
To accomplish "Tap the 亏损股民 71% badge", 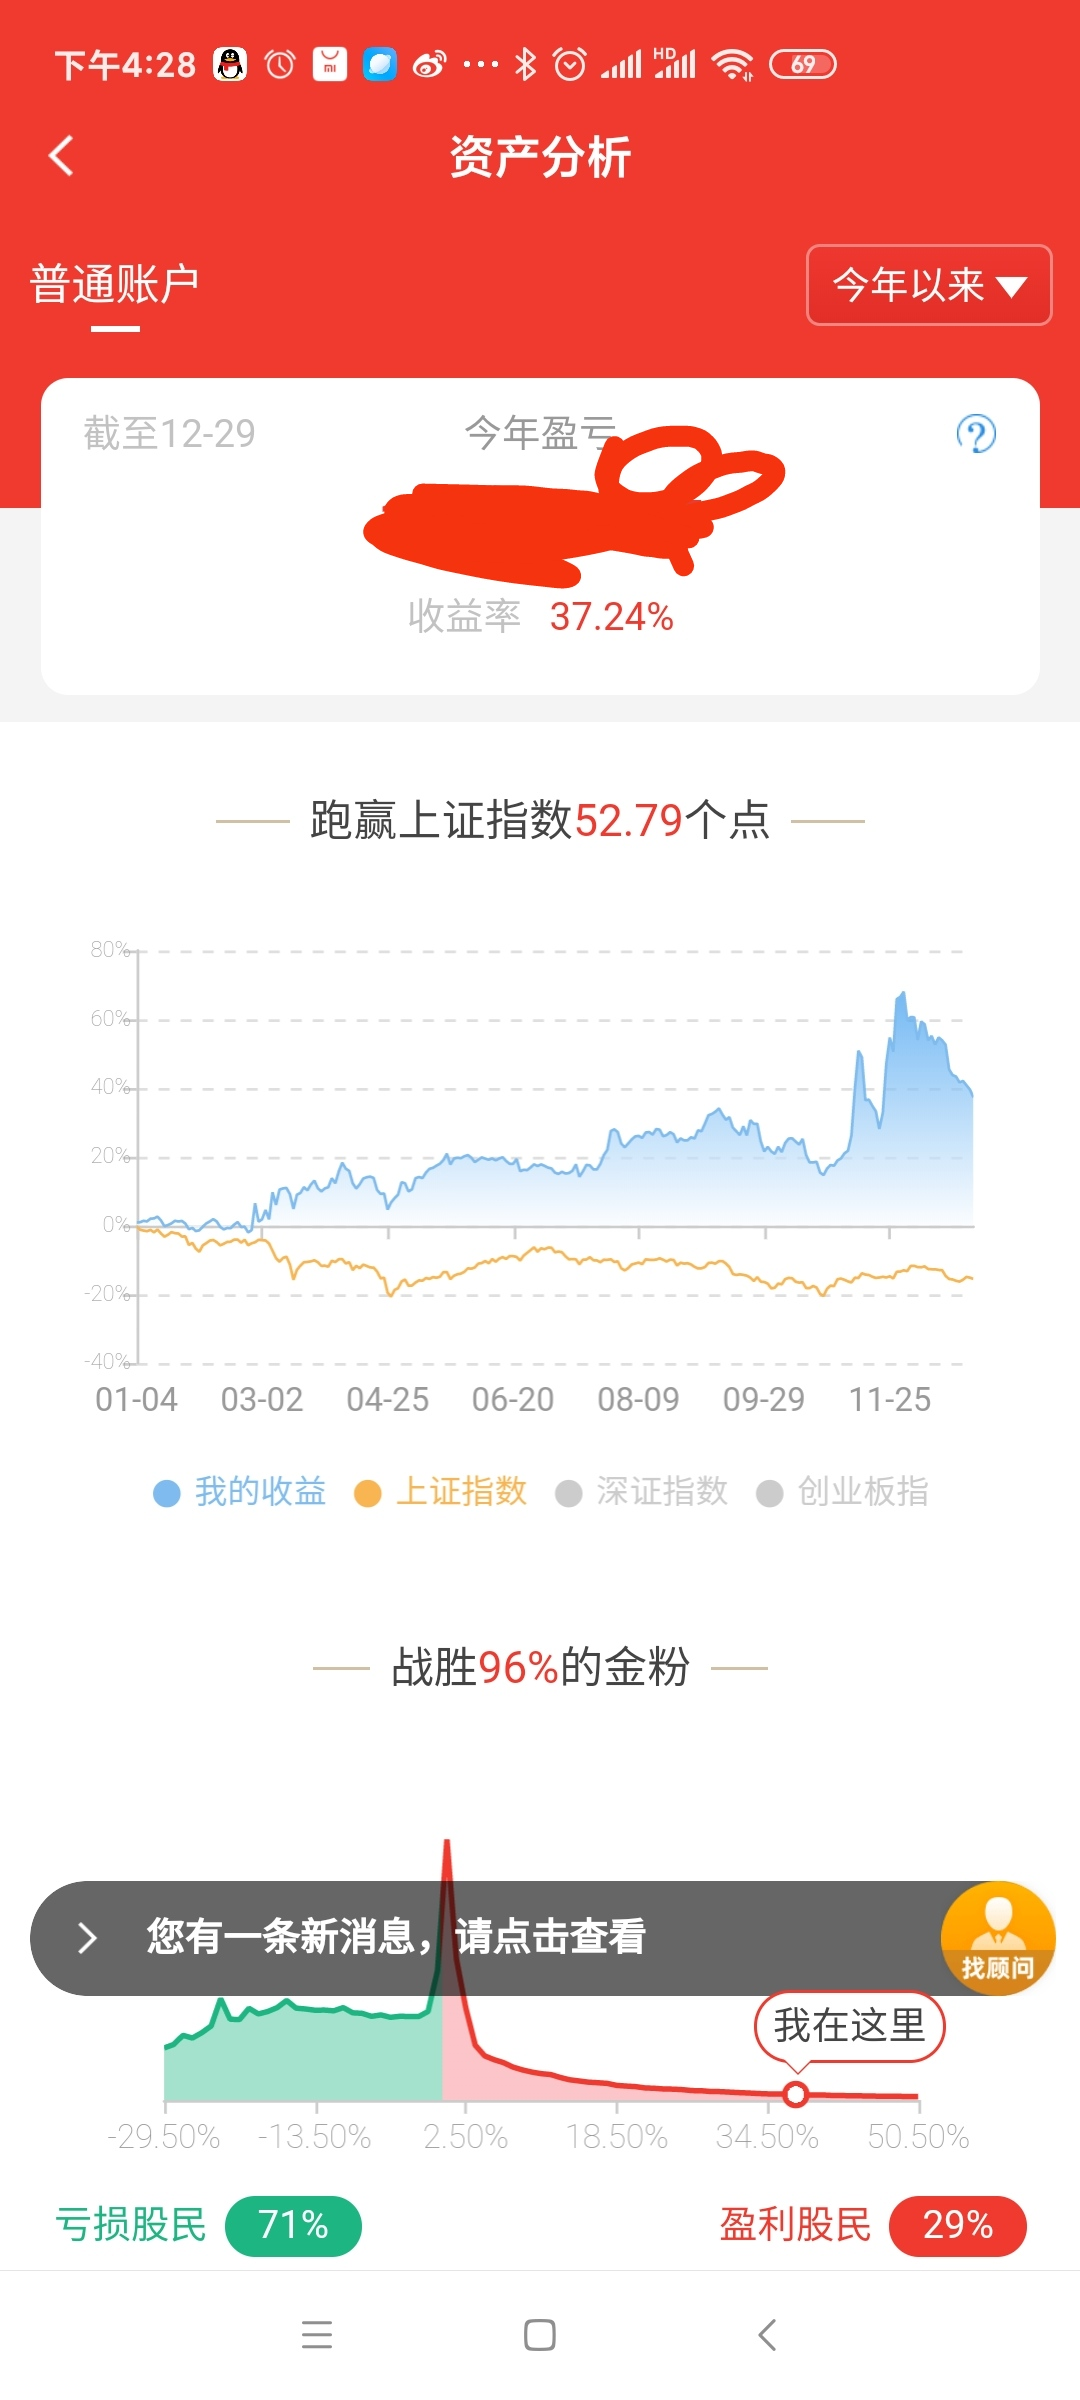I will click(x=293, y=2226).
